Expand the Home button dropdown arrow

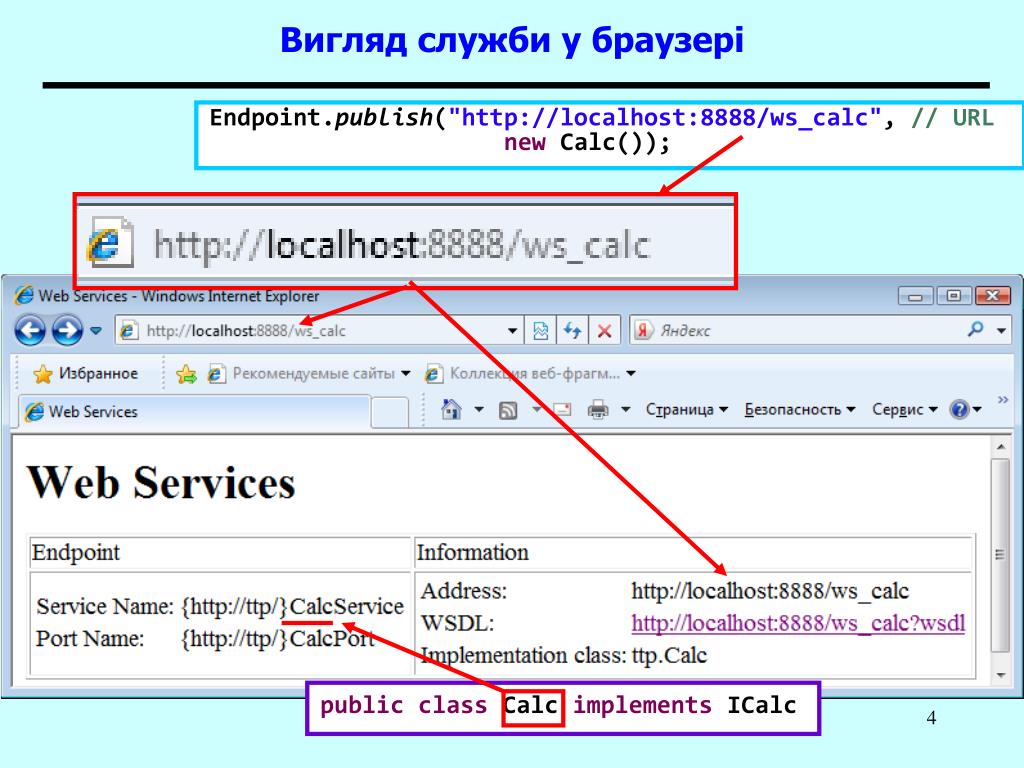[x=479, y=409]
